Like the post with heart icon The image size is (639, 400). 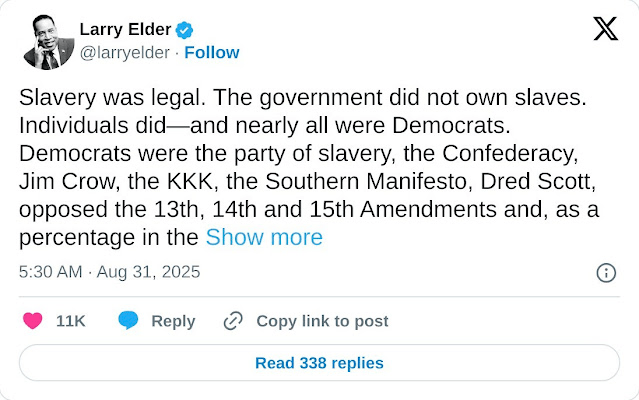tap(33, 321)
